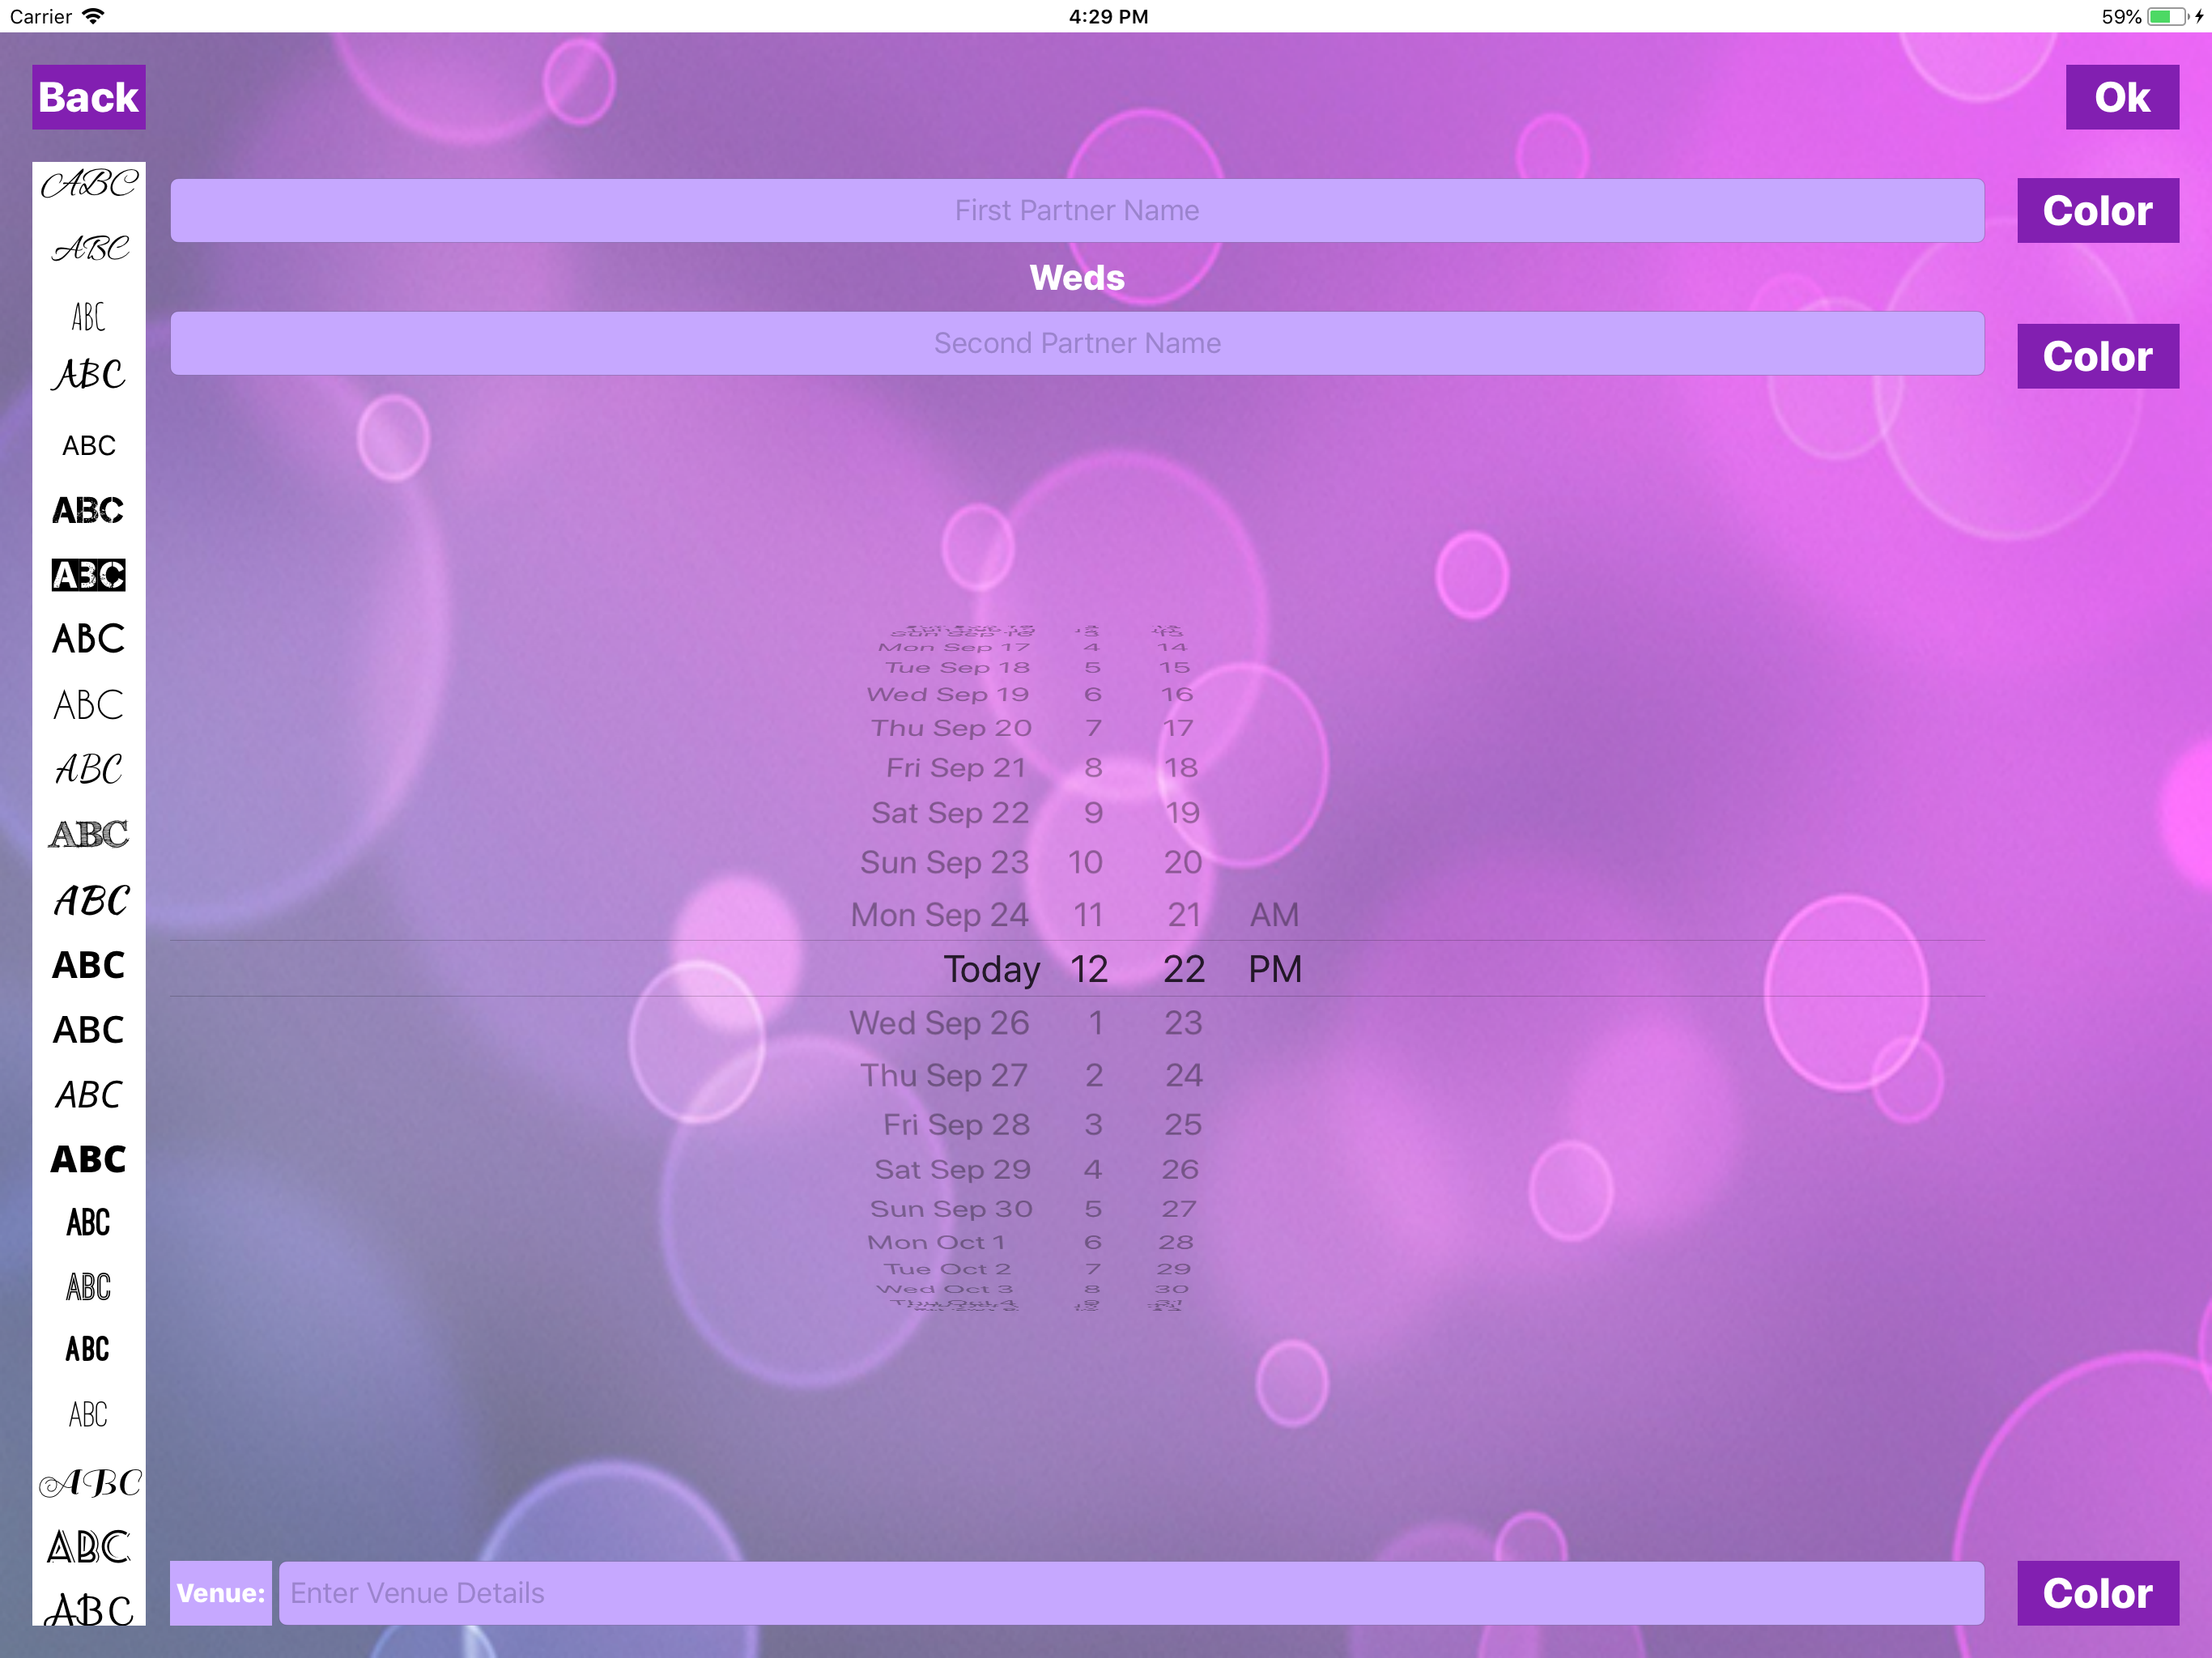
Task: Pick minute 24 in the minute column
Action: coord(1184,1075)
